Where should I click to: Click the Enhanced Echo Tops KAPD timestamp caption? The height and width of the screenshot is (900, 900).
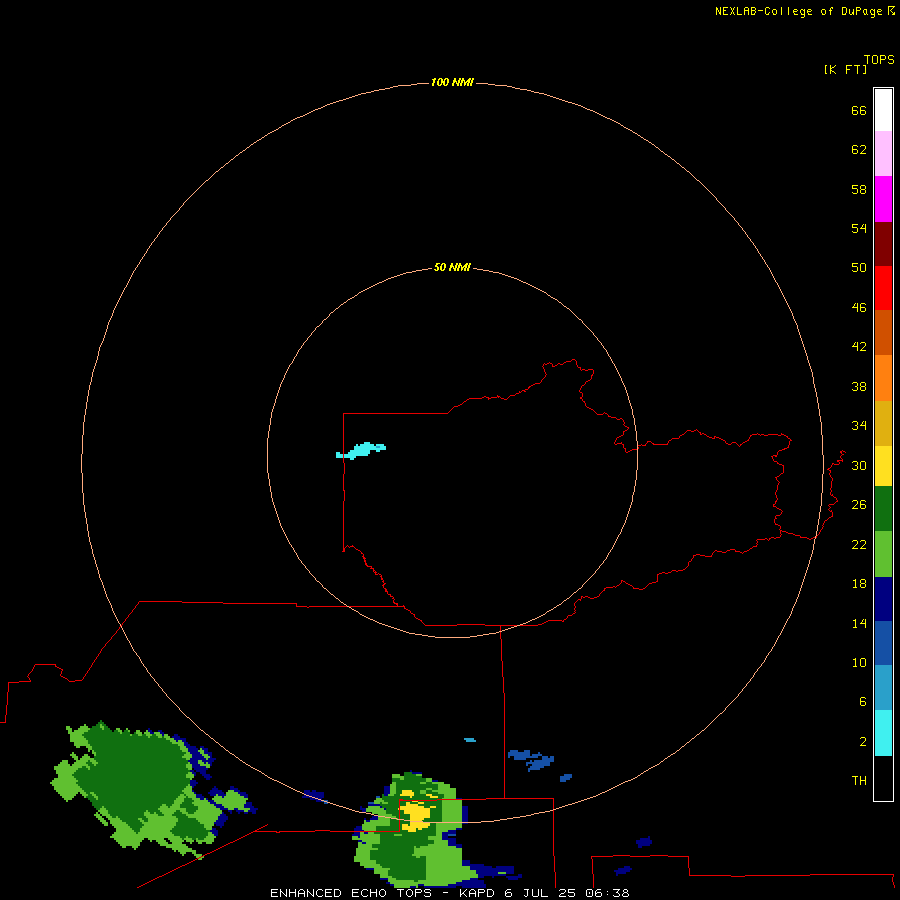(449, 893)
